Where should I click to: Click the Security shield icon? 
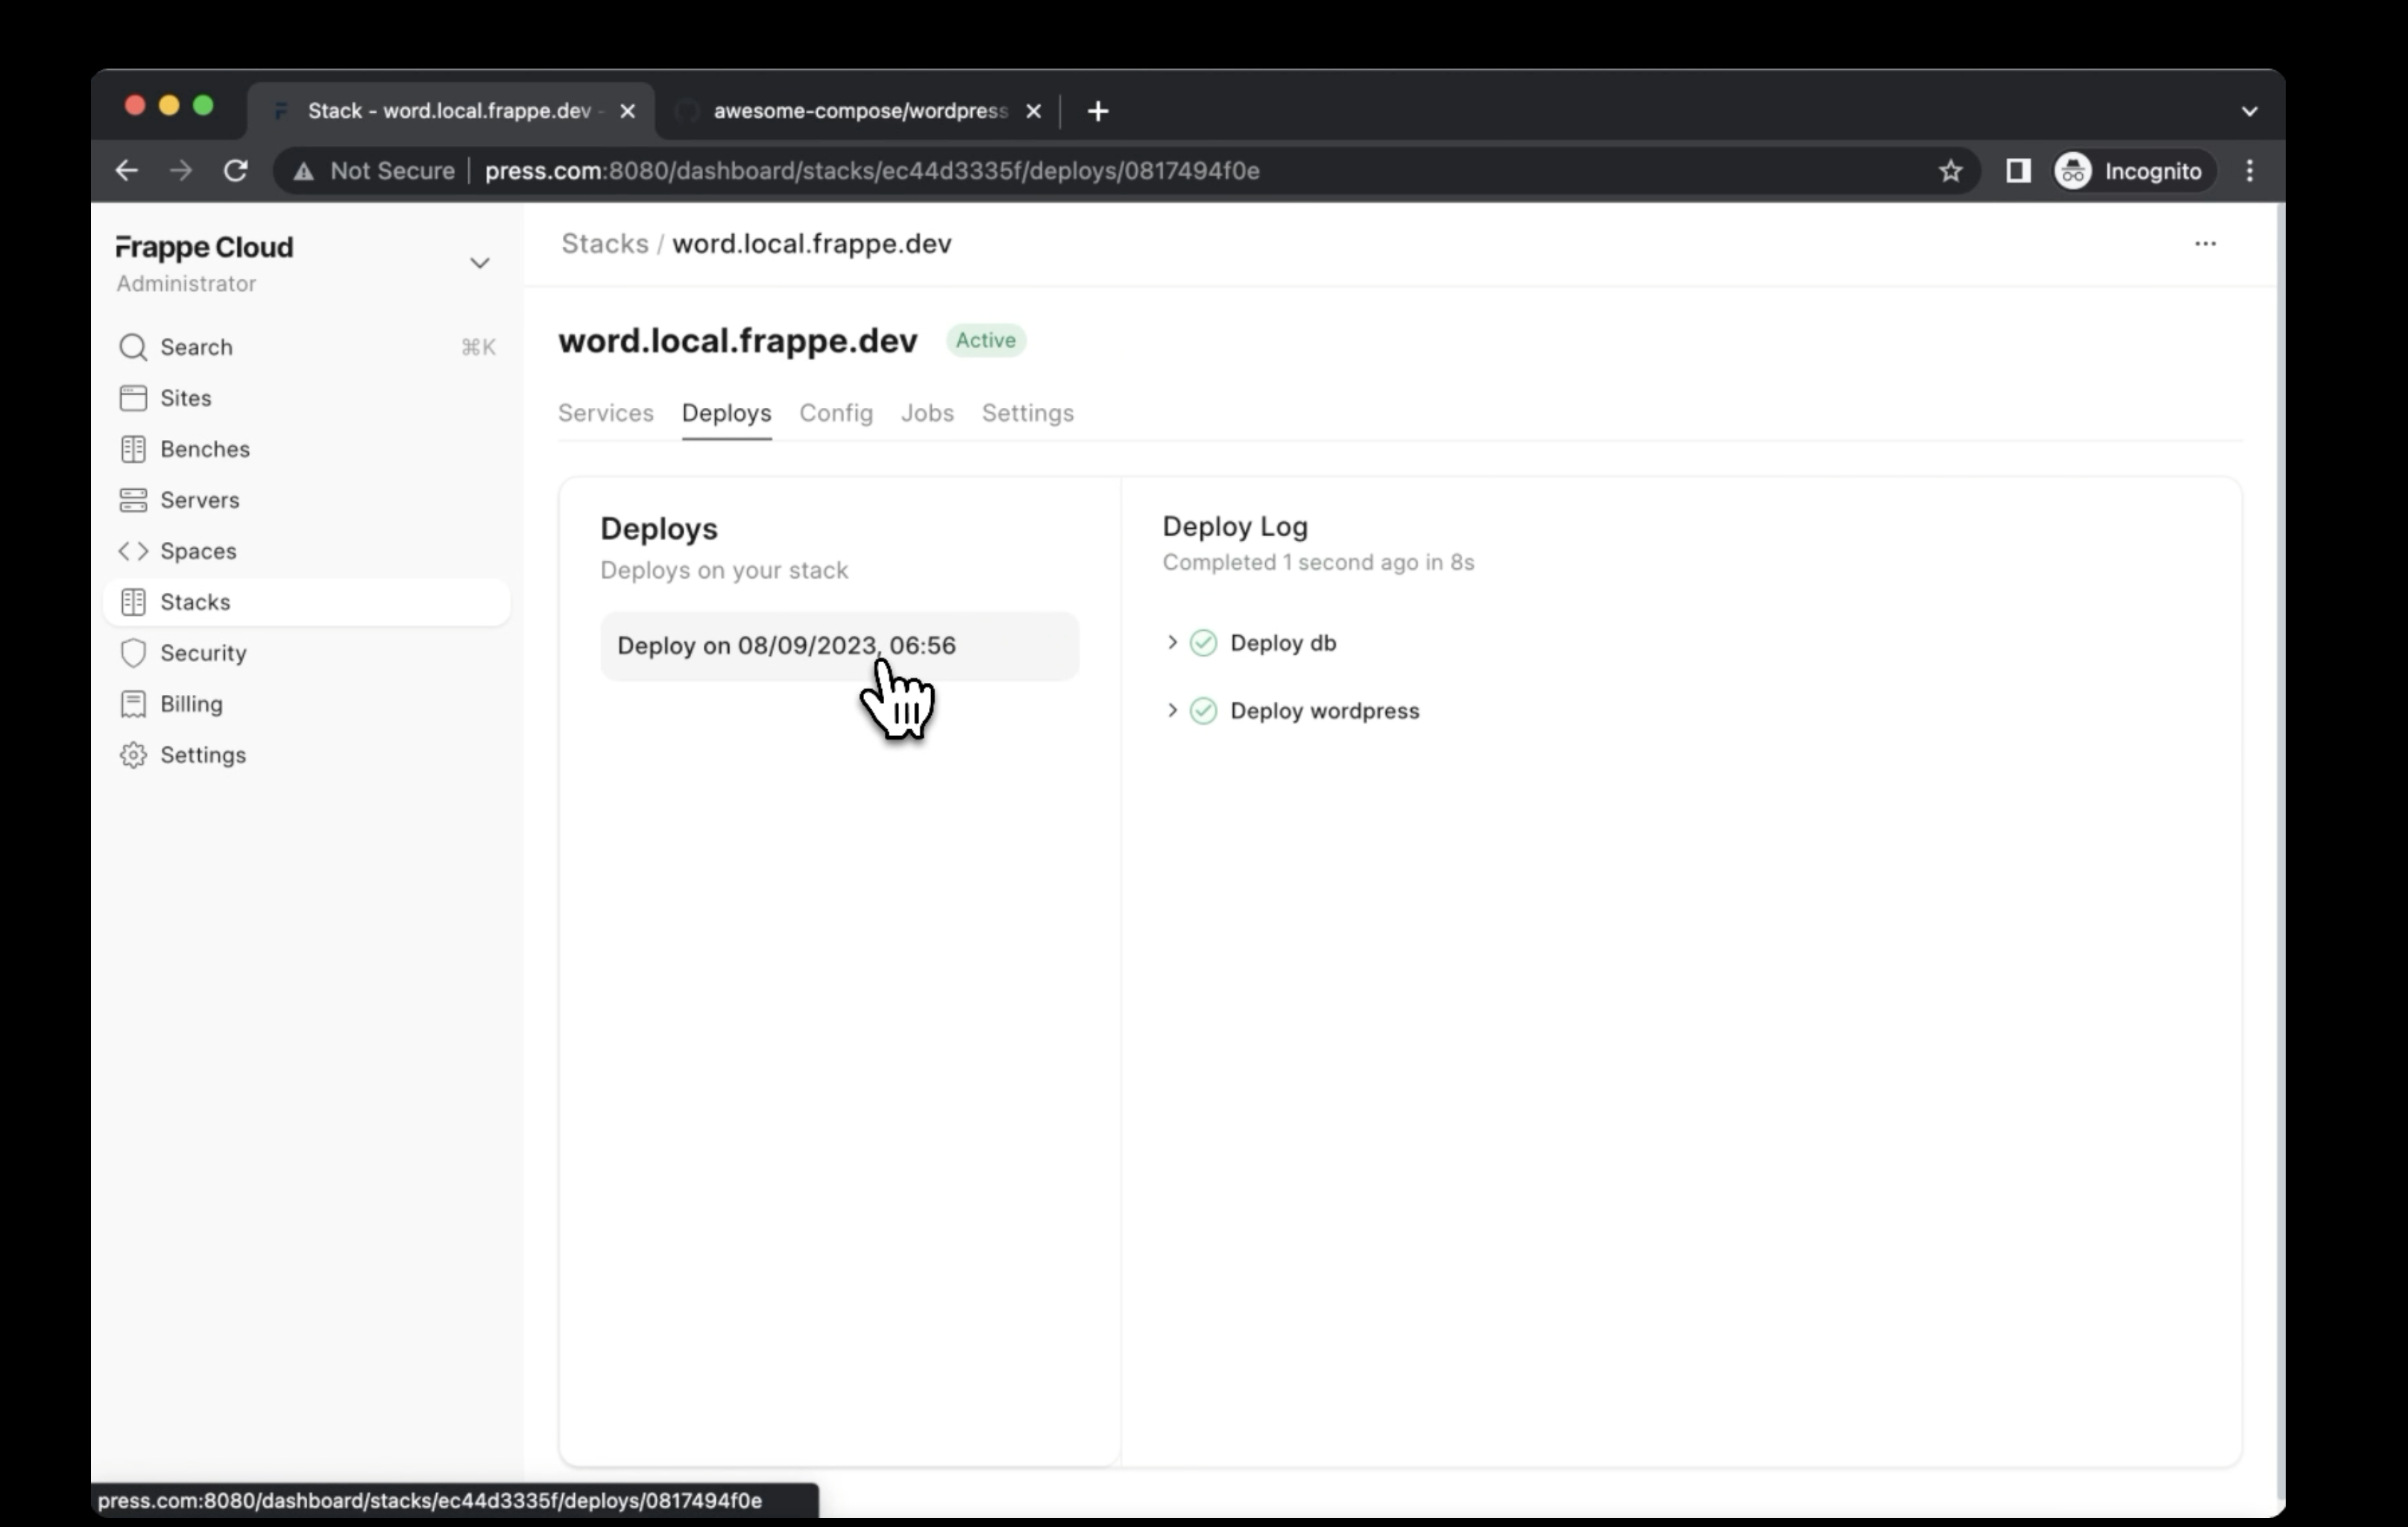(x=133, y=653)
